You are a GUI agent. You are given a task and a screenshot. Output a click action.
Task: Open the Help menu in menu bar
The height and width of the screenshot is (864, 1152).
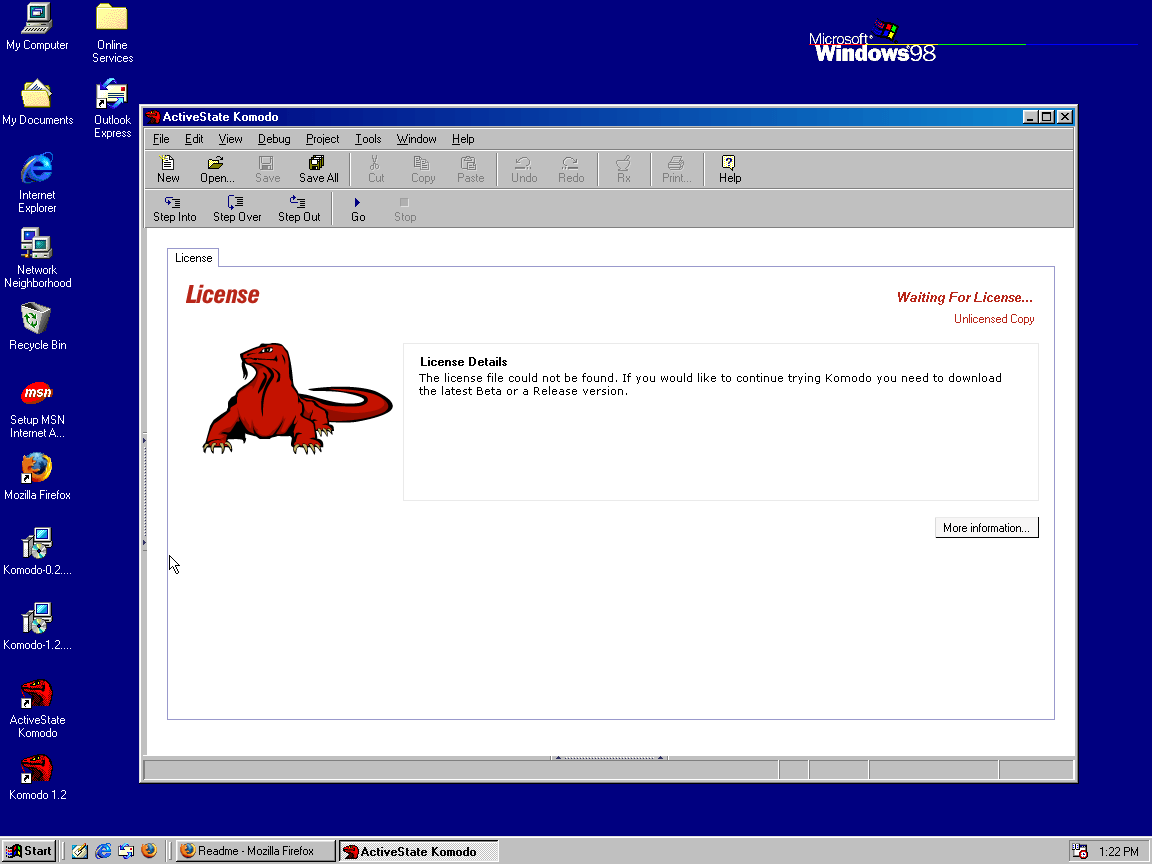tap(463, 139)
